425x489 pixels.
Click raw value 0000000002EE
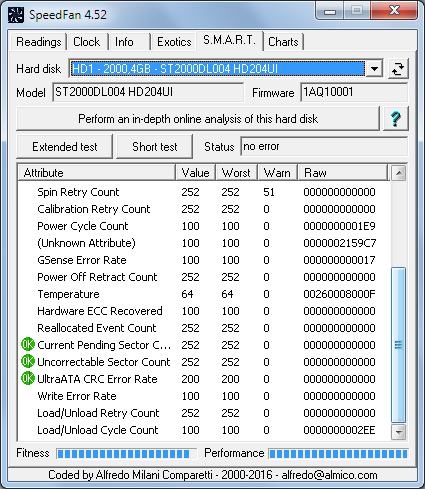[339, 430]
